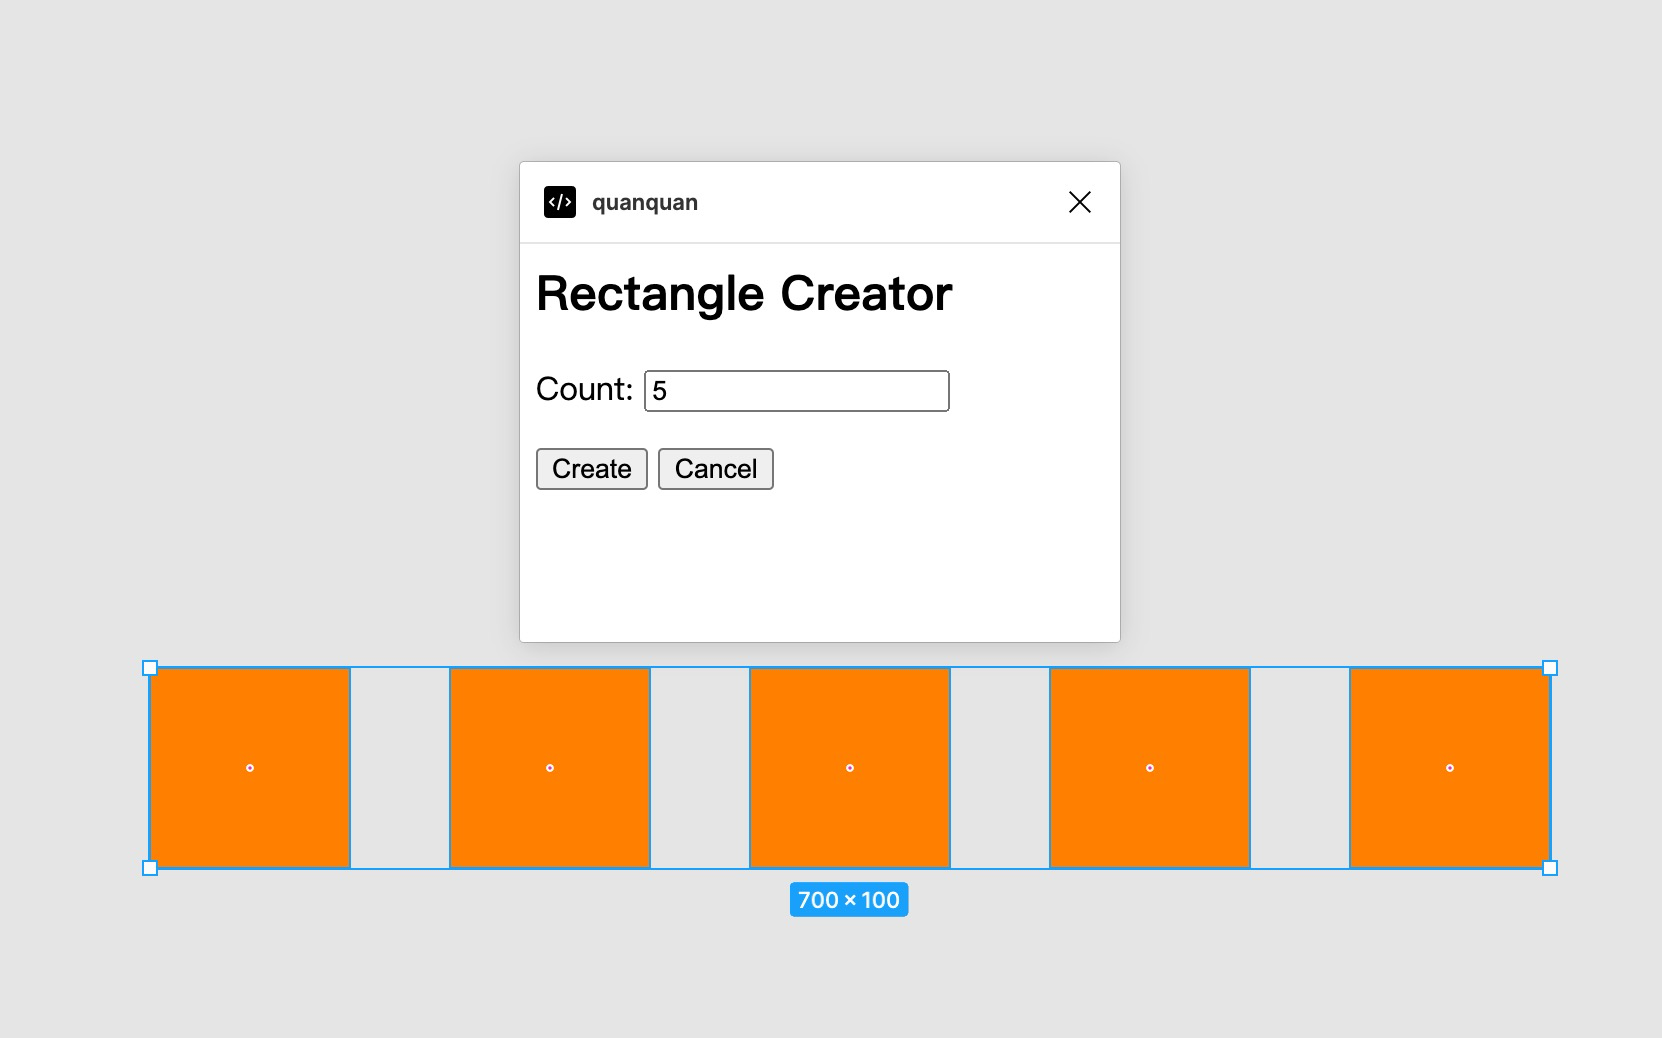Click the top-left selection resize handle

click(x=150, y=668)
